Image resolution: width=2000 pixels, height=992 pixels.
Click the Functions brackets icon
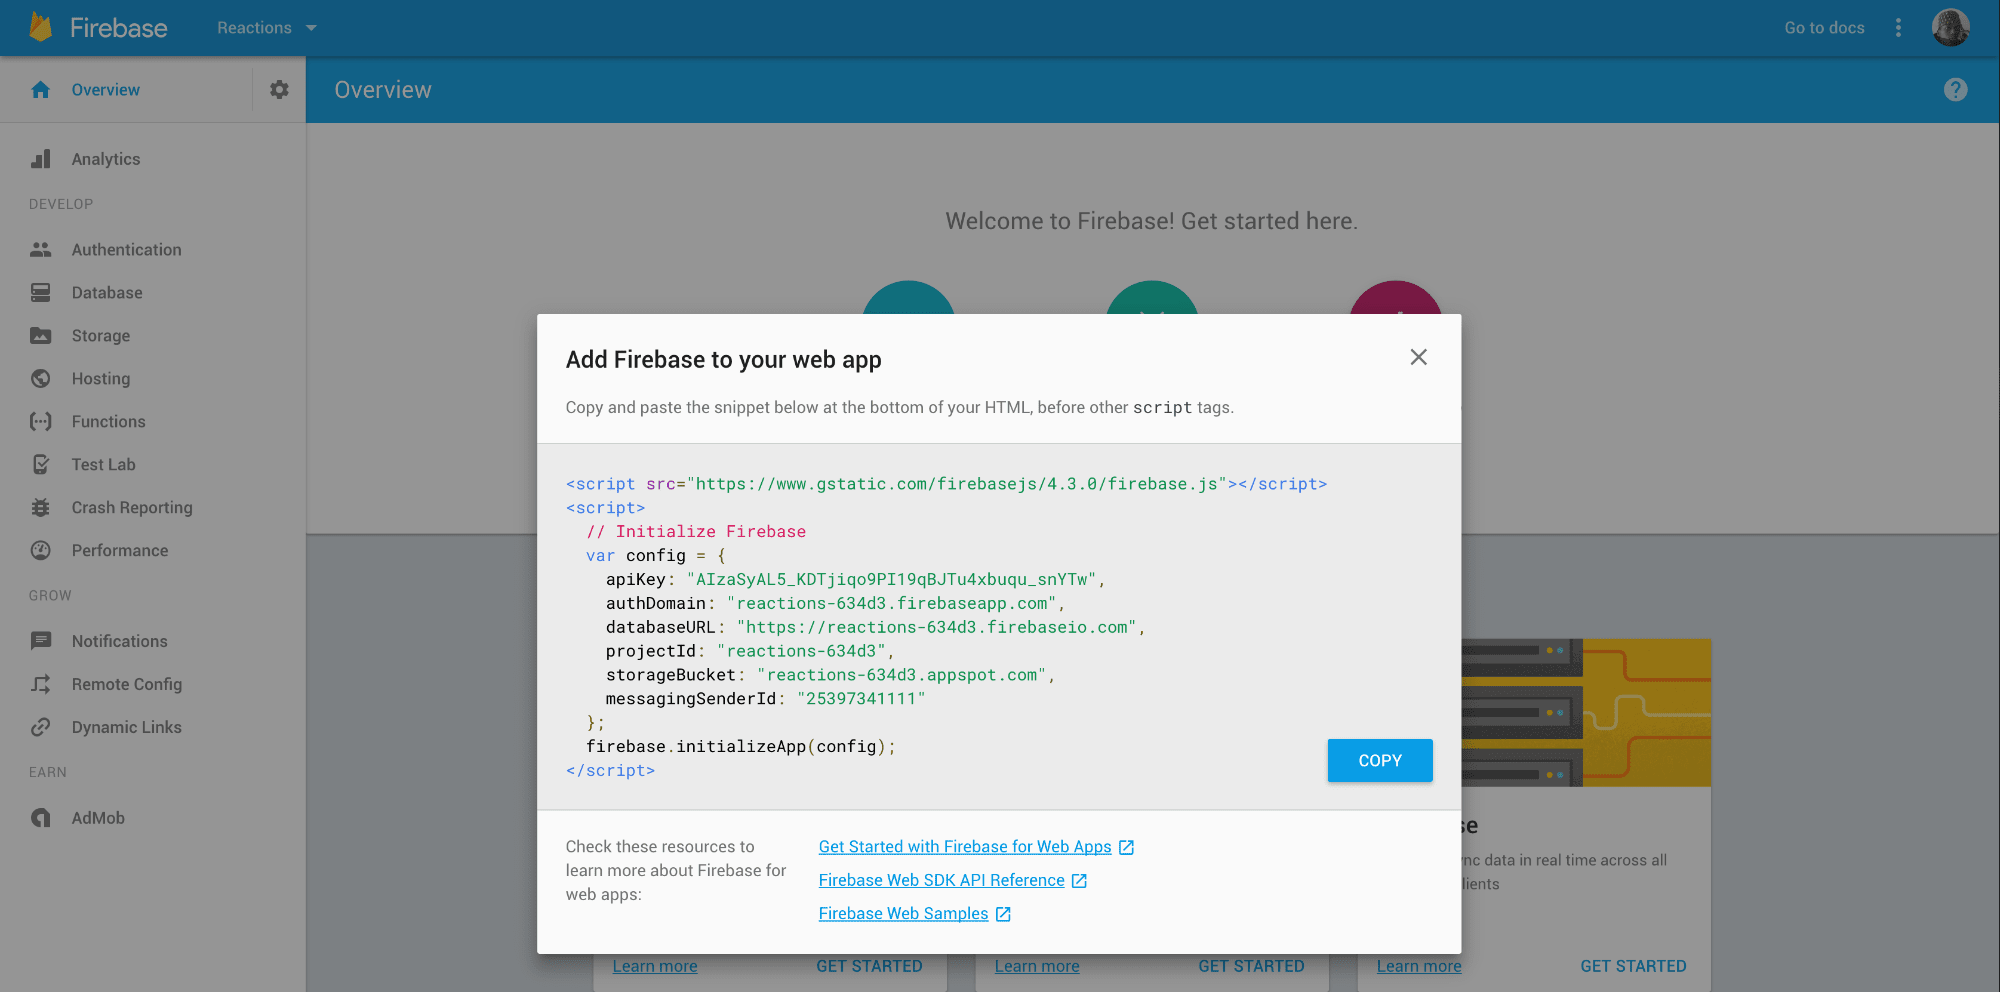[41, 422]
